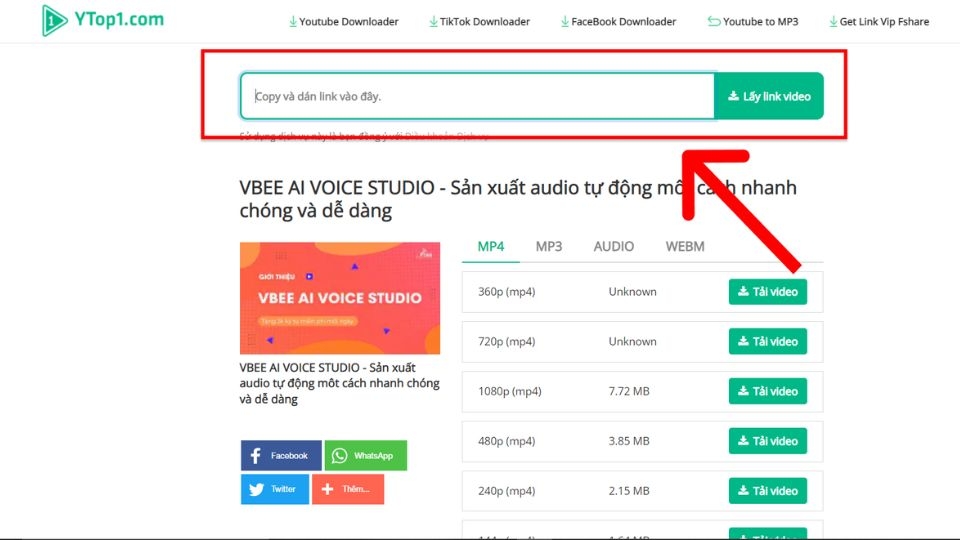
Task: Download the 720p (mp4) video
Action: 768,341
